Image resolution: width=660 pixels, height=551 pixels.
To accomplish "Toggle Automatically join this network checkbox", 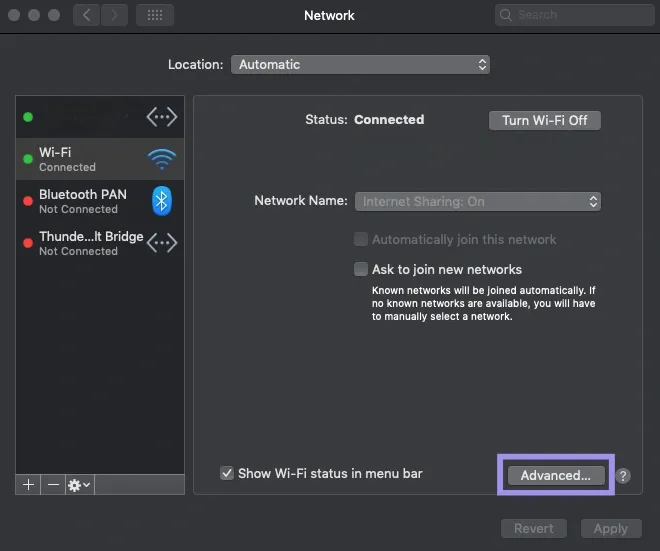I will coord(361,239).
